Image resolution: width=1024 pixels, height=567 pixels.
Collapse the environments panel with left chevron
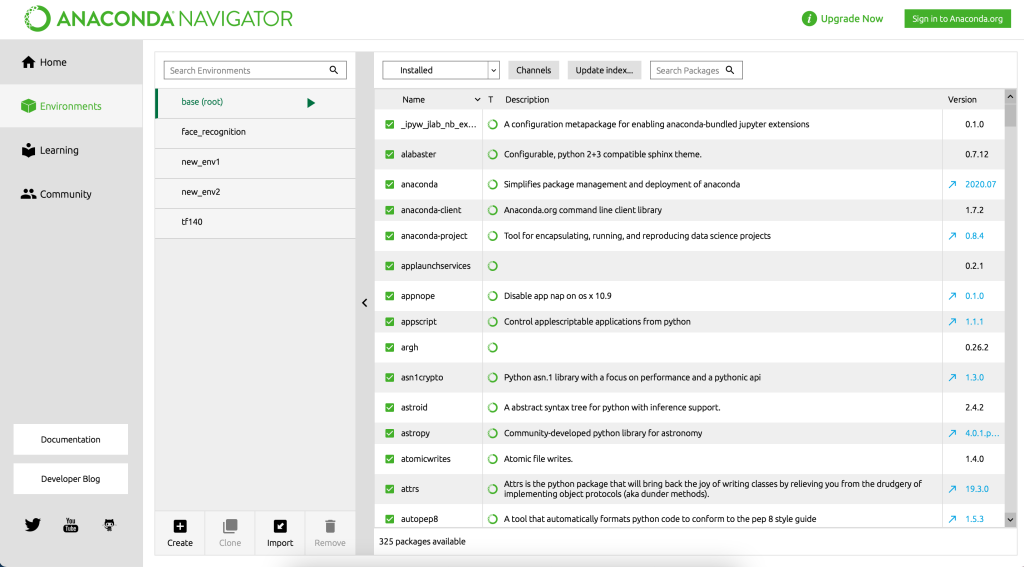[364, 303]
